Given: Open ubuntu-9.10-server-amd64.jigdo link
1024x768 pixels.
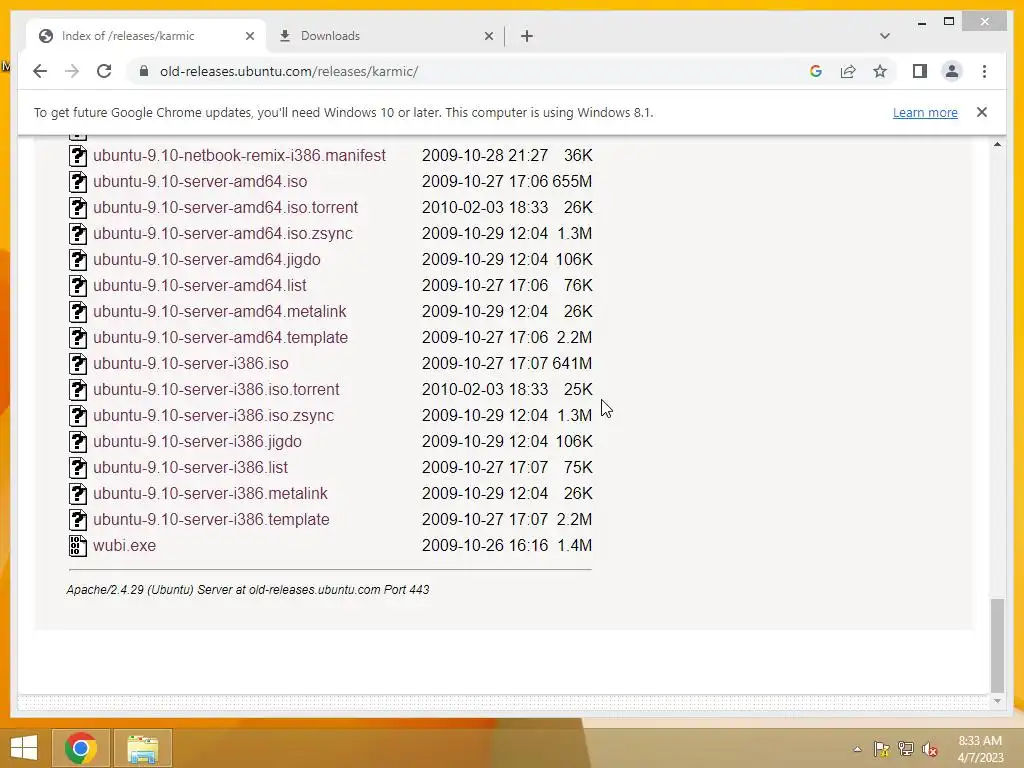Looking at the screenshot, I should (206, 259).
